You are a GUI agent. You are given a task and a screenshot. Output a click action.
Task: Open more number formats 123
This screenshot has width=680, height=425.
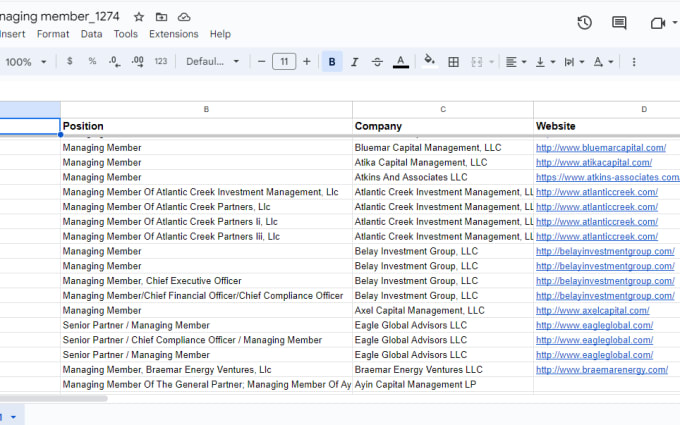tap(160, 62)
